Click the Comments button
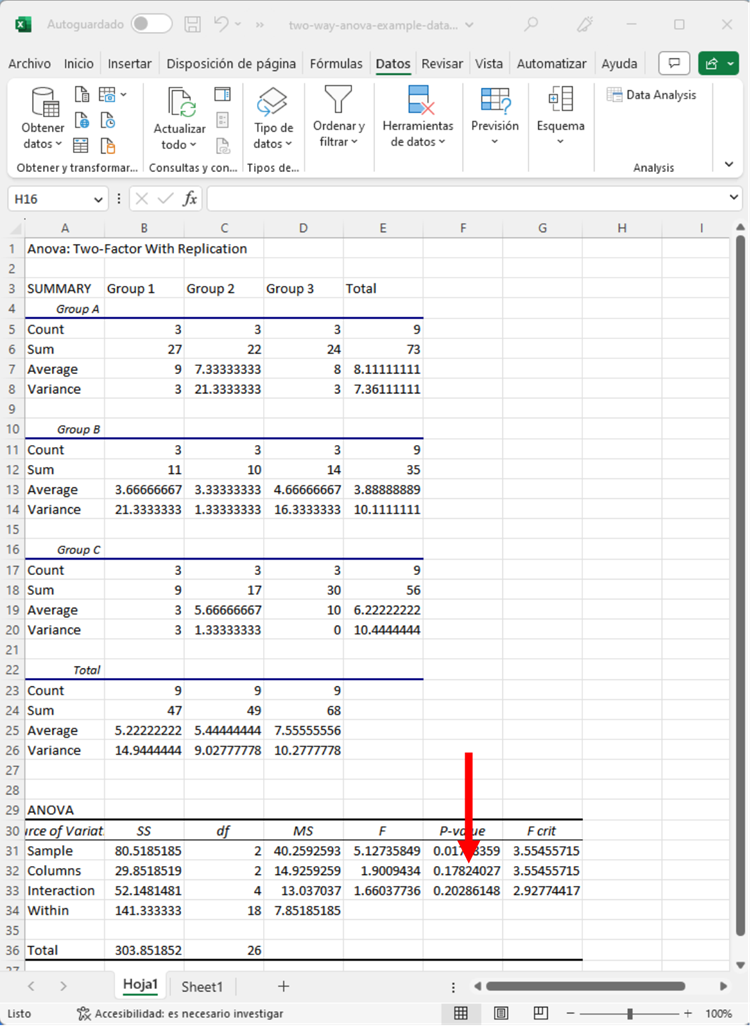This screenshot has height=1026, width=750. click(x=676, y=63)
